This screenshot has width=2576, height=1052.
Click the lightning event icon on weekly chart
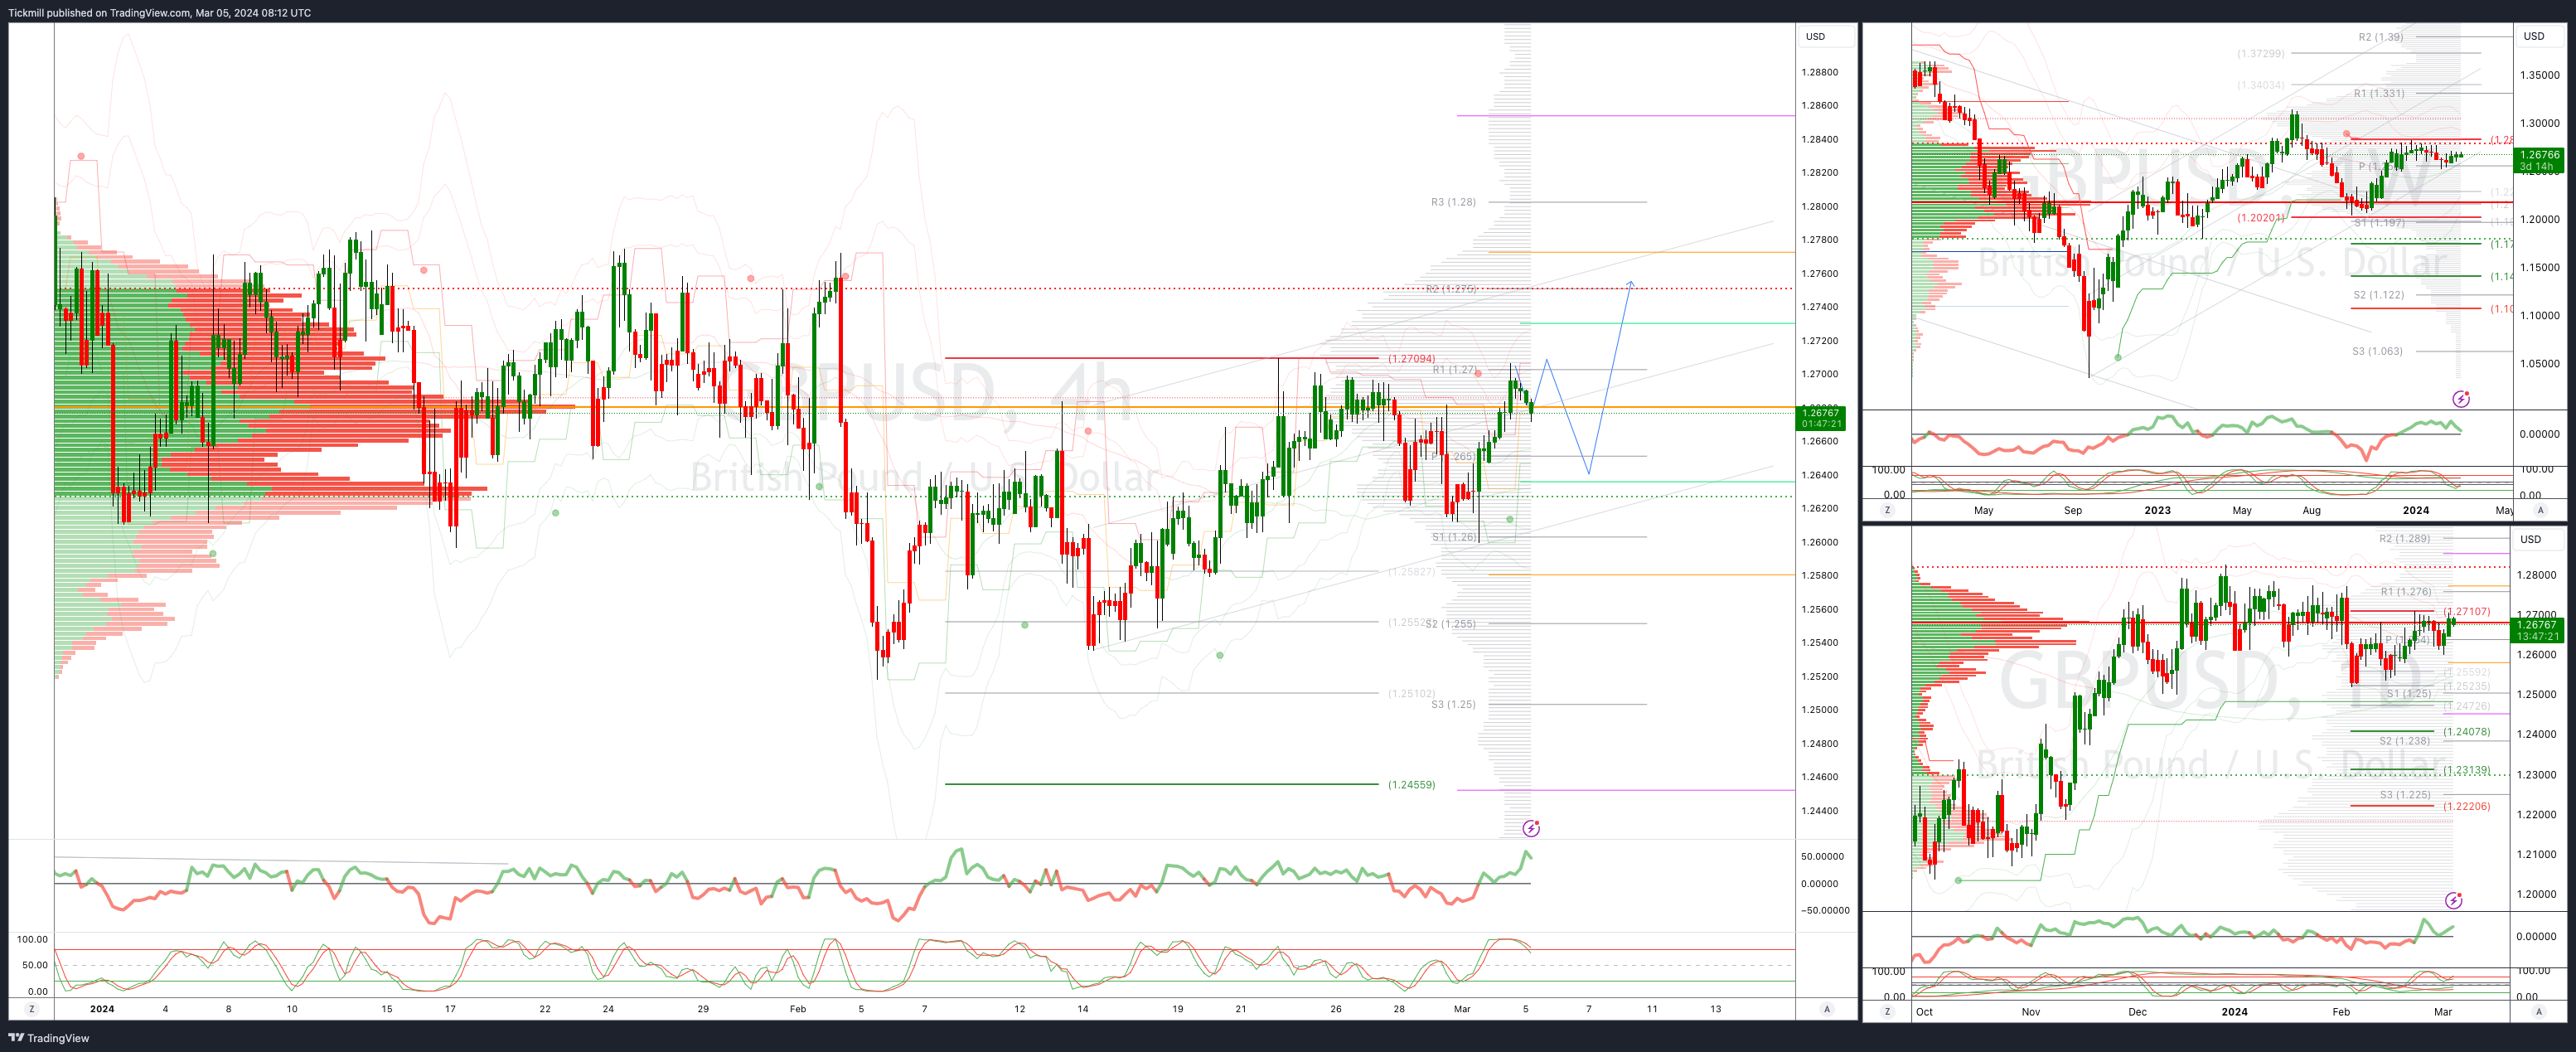point(2461,399)
